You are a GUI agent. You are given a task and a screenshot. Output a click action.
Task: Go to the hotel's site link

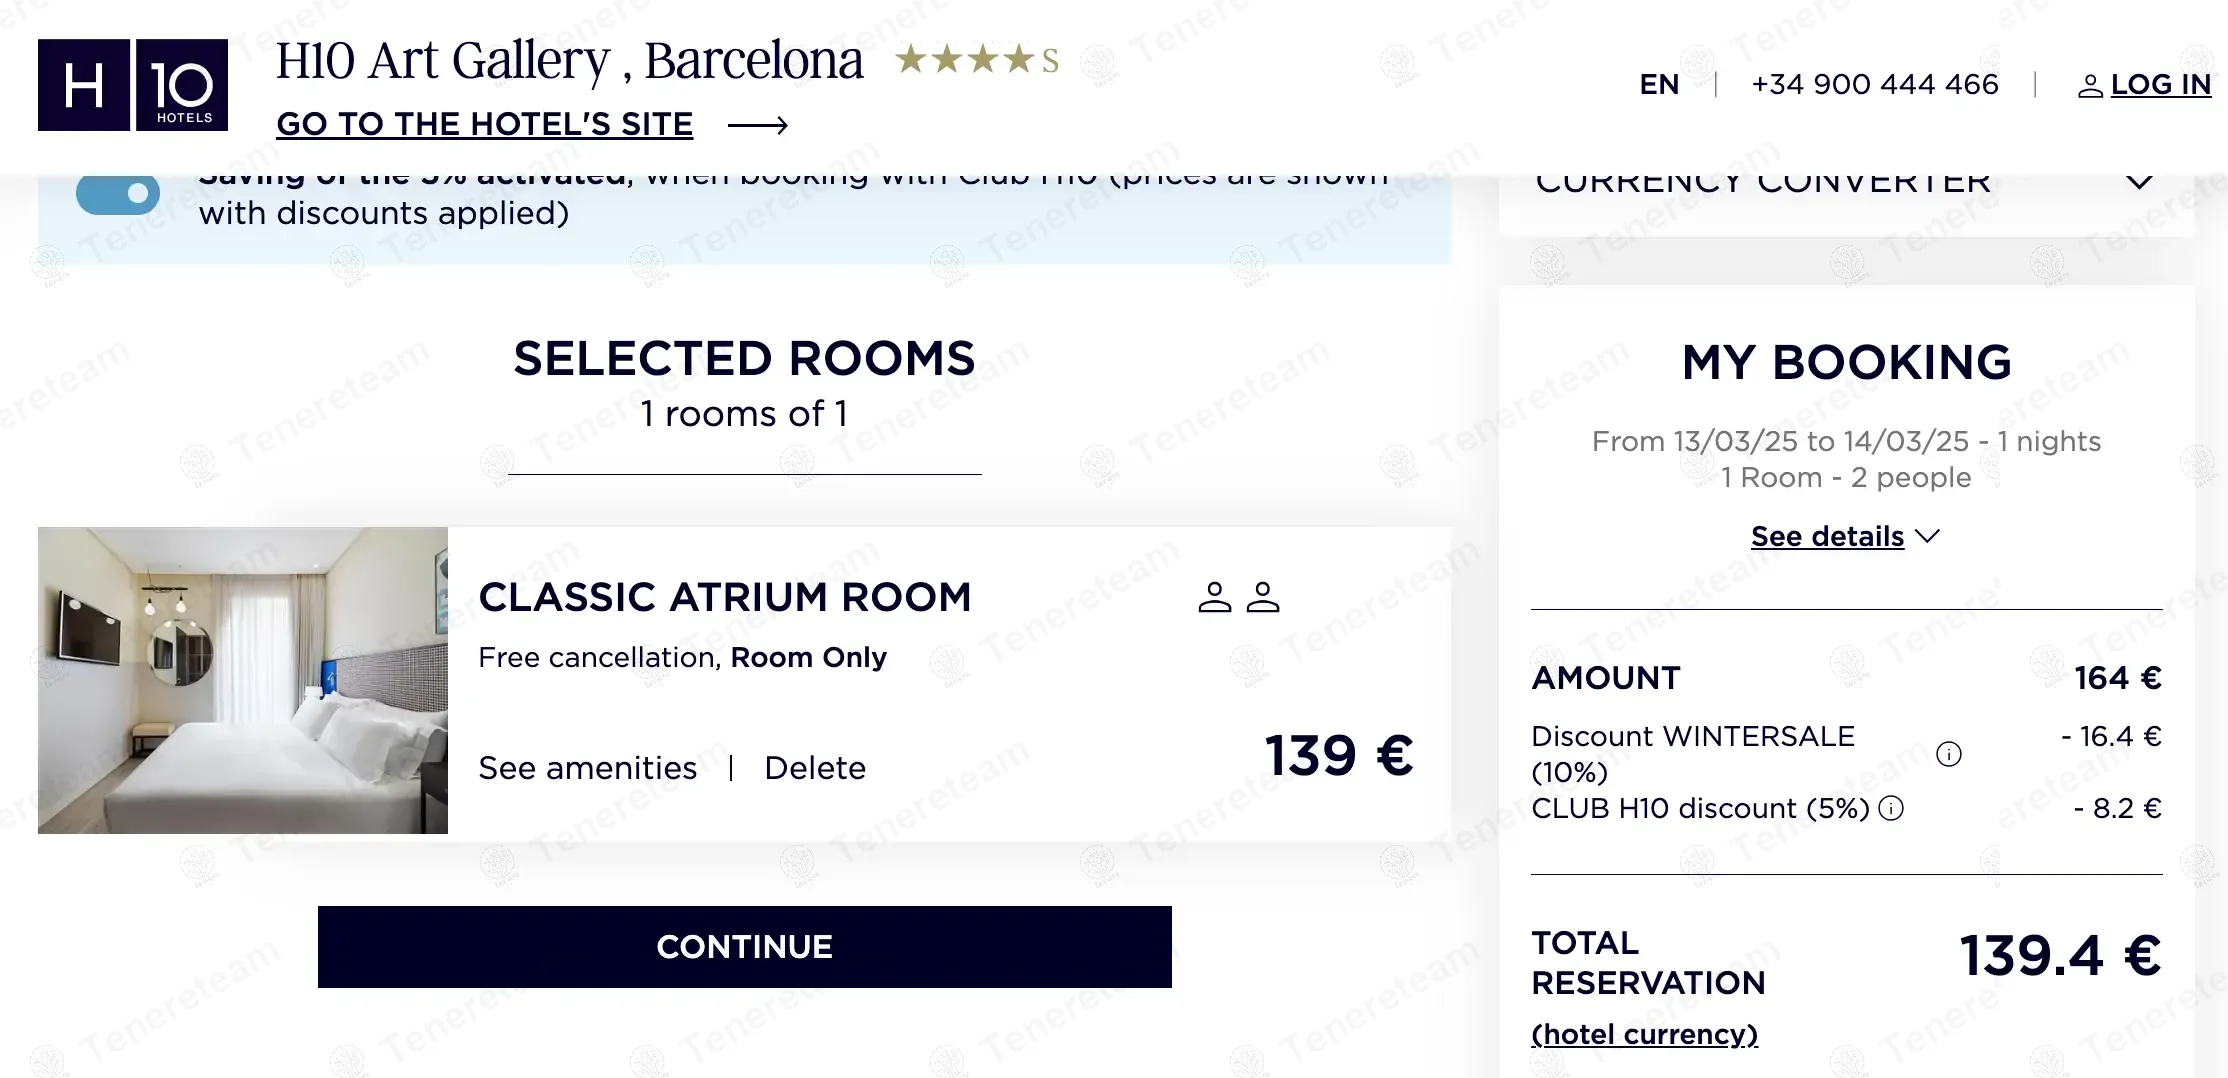tap(484, 124)
